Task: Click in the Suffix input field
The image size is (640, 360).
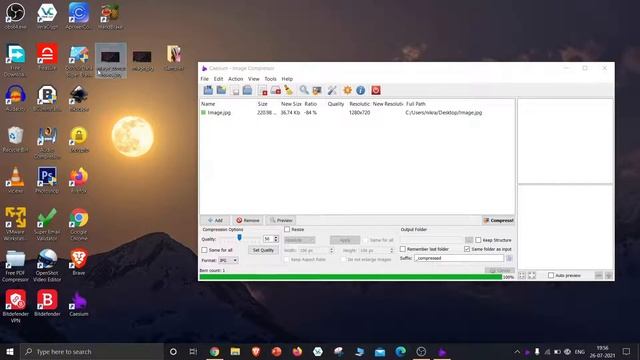Action: pos(459,258)
